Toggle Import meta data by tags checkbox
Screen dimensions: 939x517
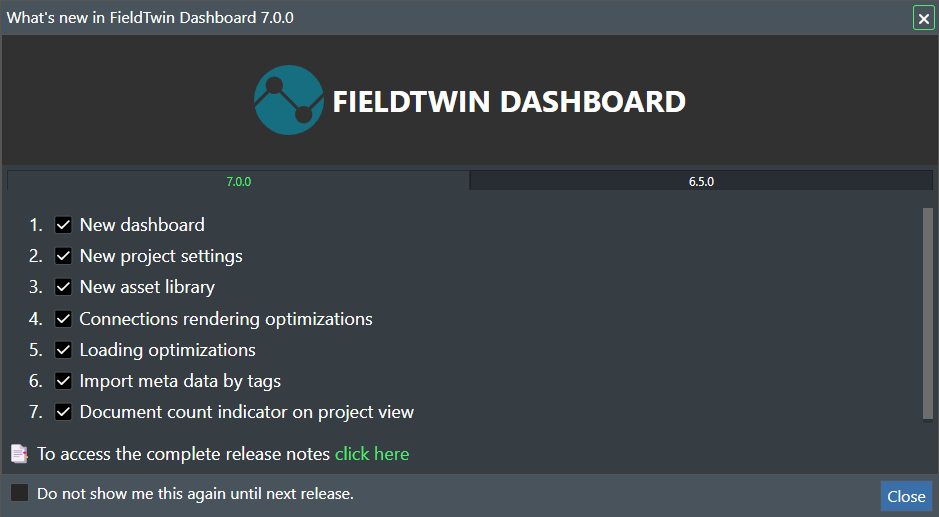(x=63, y=381)
